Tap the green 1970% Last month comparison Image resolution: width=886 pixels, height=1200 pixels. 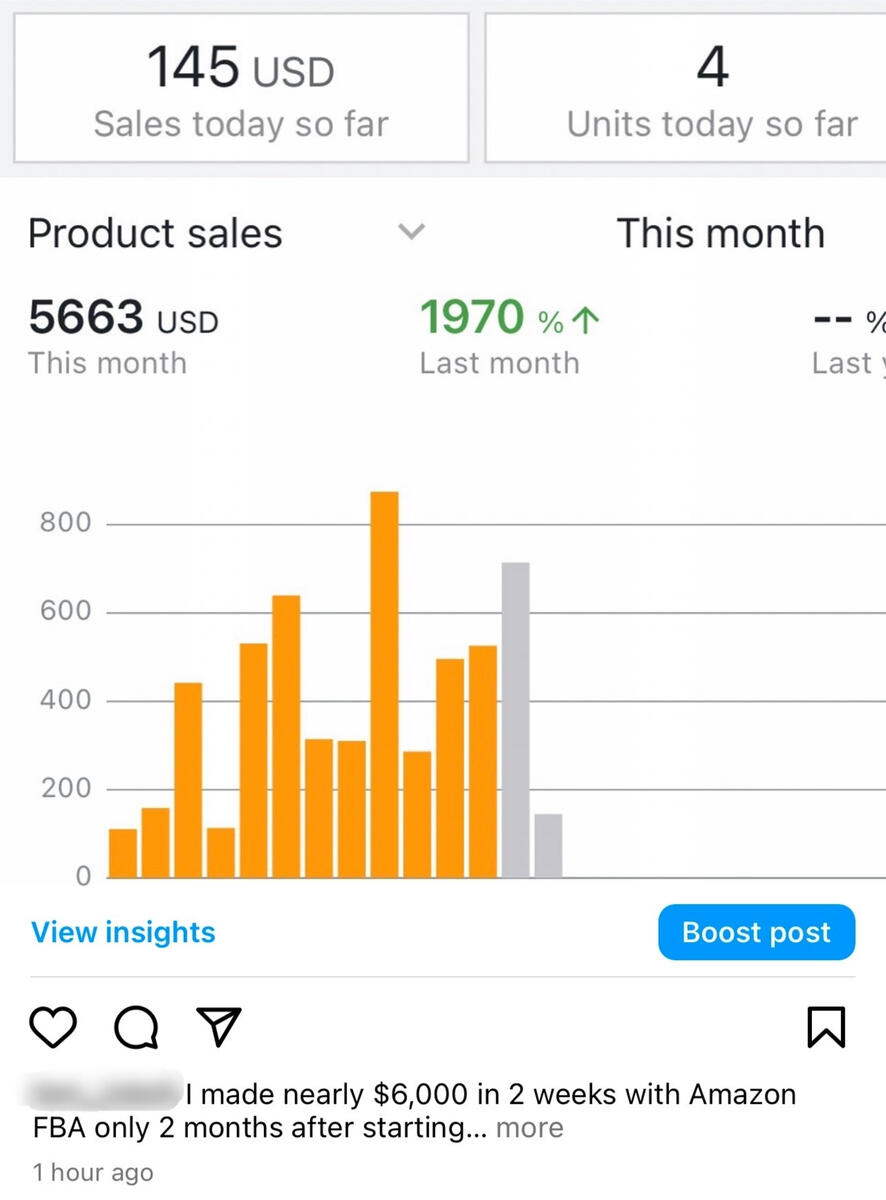coord(499,336)
